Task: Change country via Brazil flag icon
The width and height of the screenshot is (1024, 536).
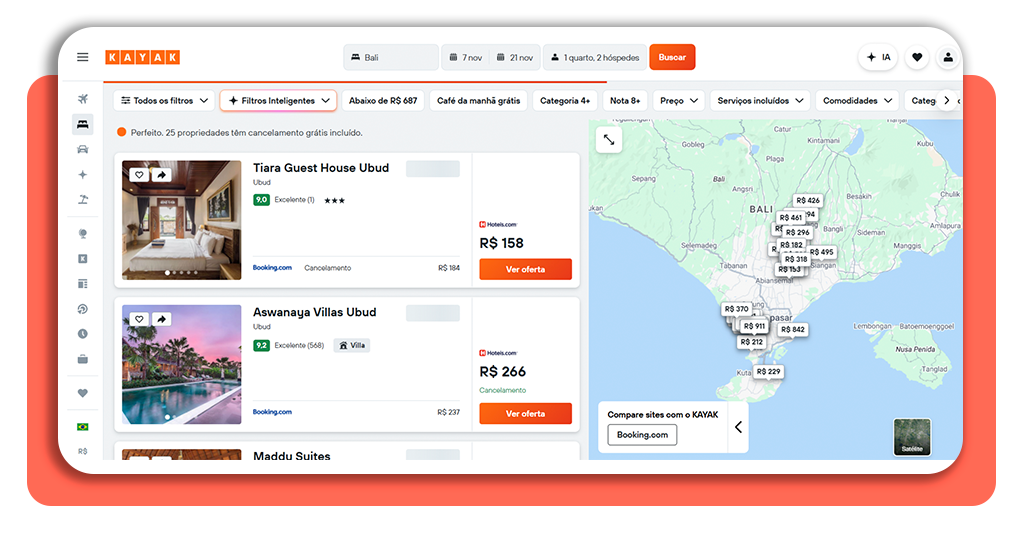Action: pos(82,427)
